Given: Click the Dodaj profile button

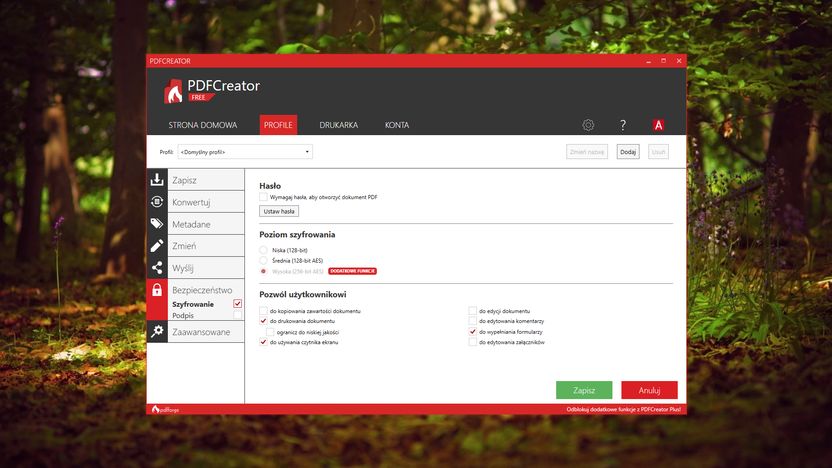Looking at the screenshot, I should pyautogui.click(x=628, y=152).
